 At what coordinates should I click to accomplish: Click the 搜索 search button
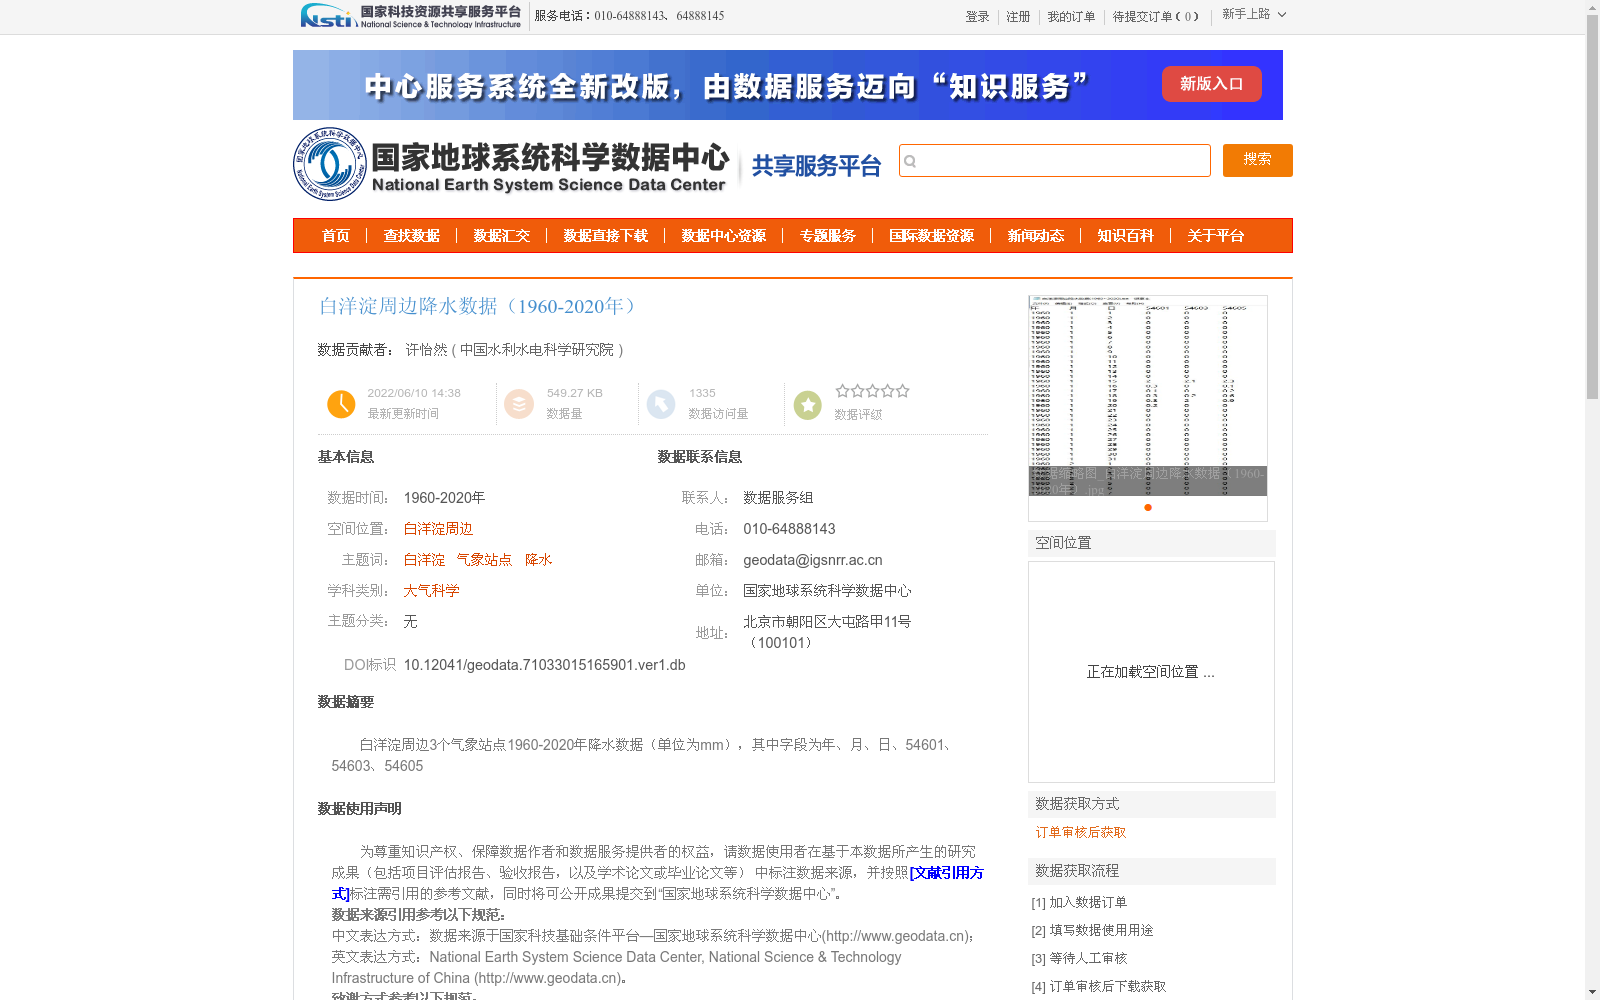[x=1258, y=160]
